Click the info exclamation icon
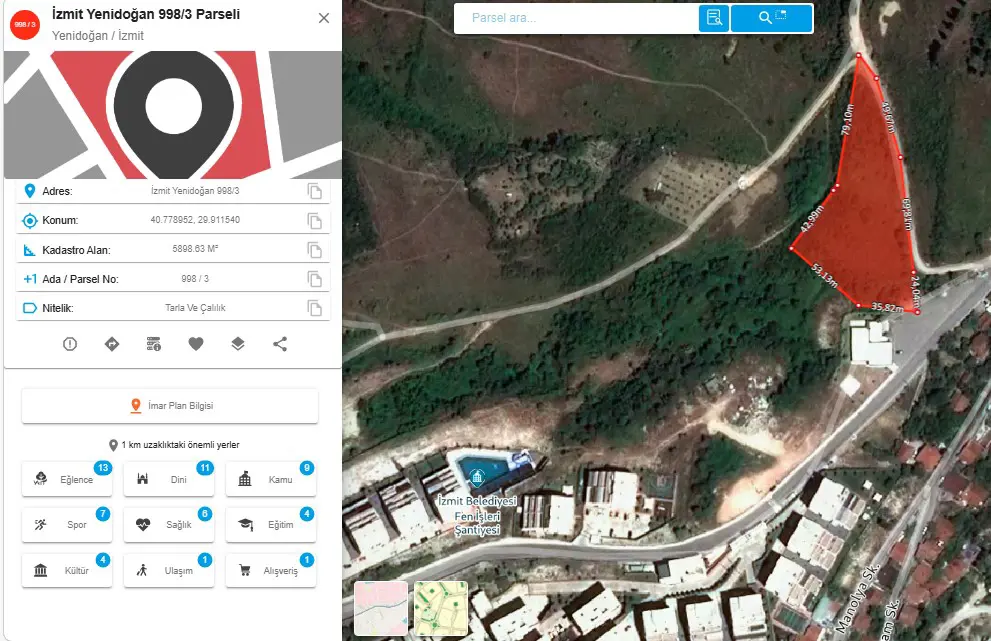The width and height of the screenshot is (991, 641). point(70,344)
